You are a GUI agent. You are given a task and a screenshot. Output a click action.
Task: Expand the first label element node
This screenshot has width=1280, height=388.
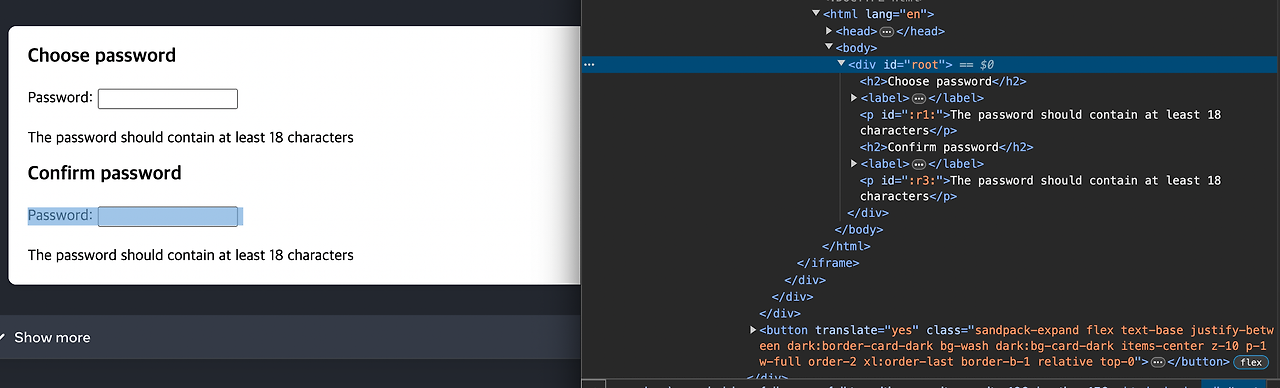(854, 98)
